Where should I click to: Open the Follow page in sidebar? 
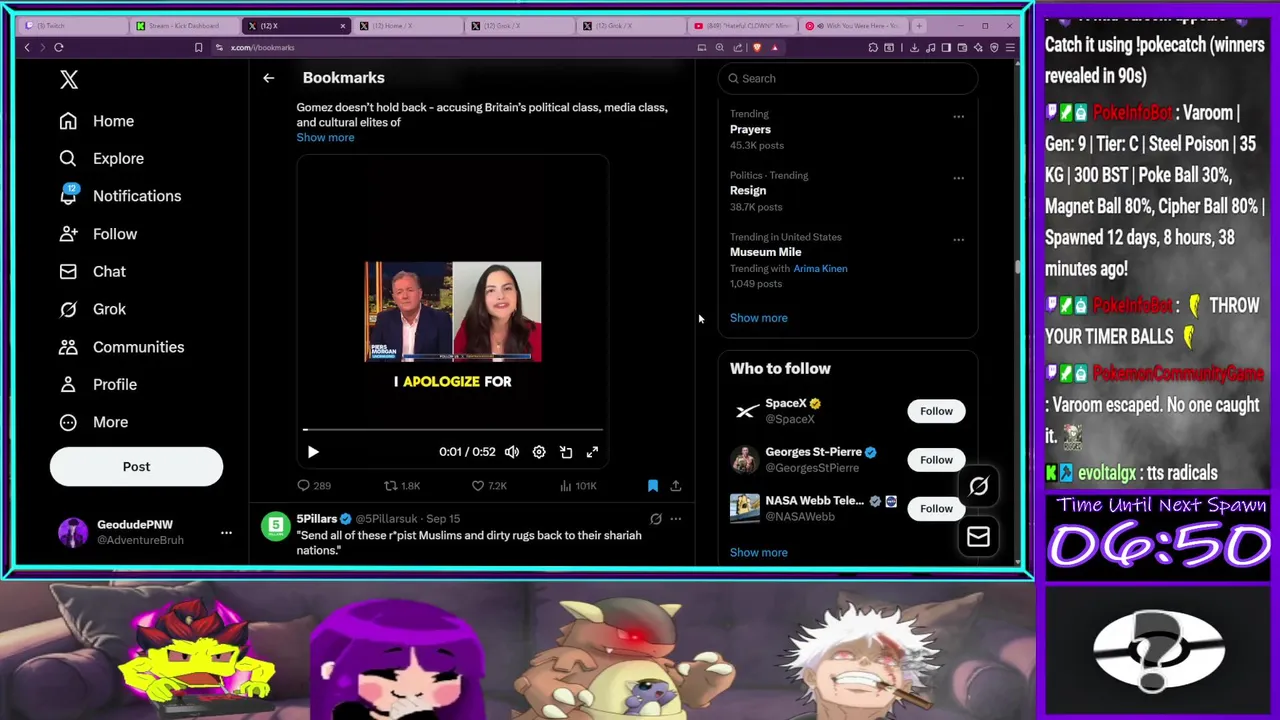pyautogui.click(x=98, y=234)
